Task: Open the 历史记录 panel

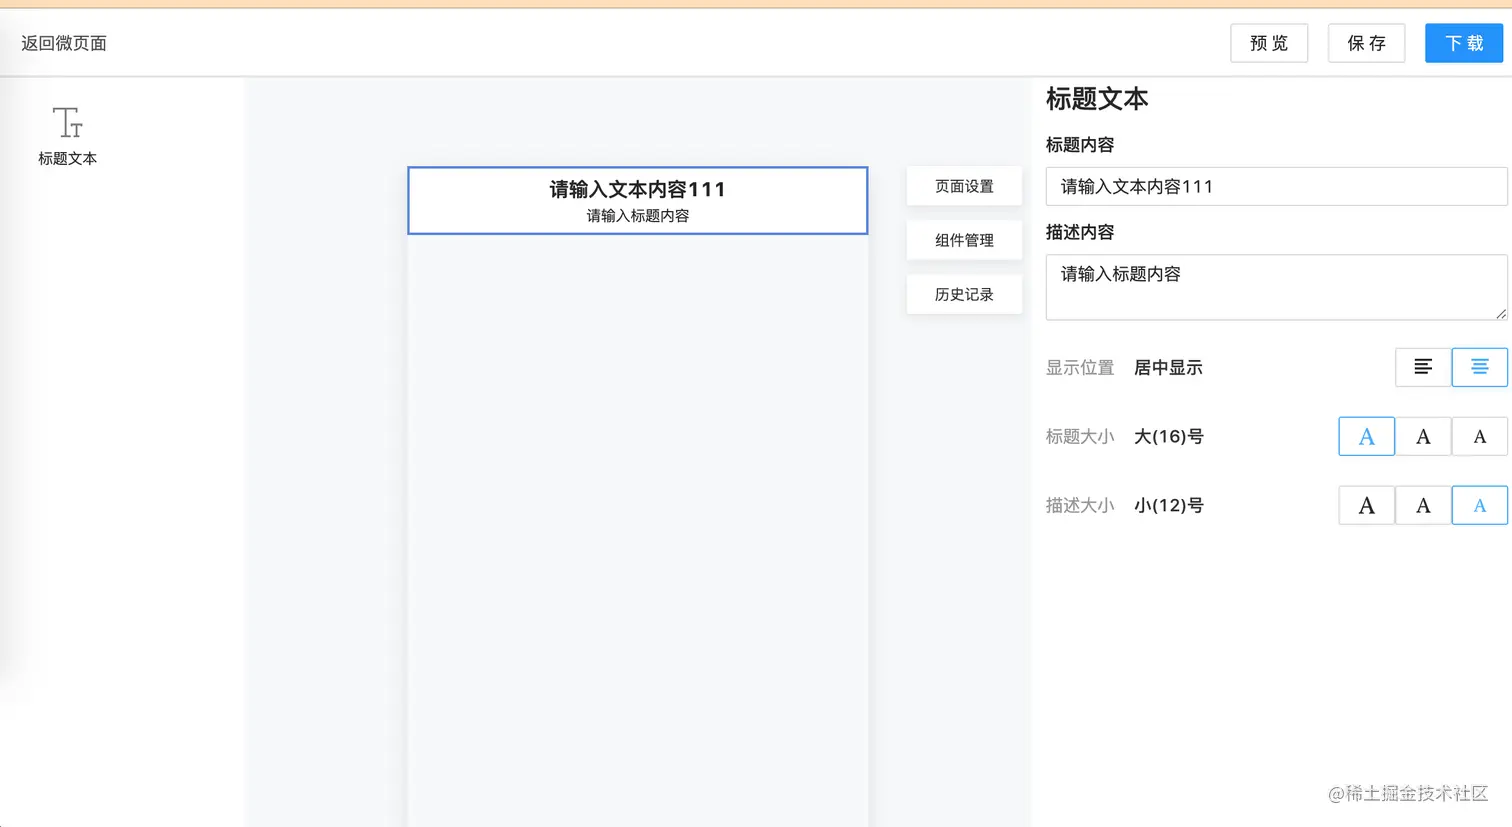Action: [x=964, y=294]
